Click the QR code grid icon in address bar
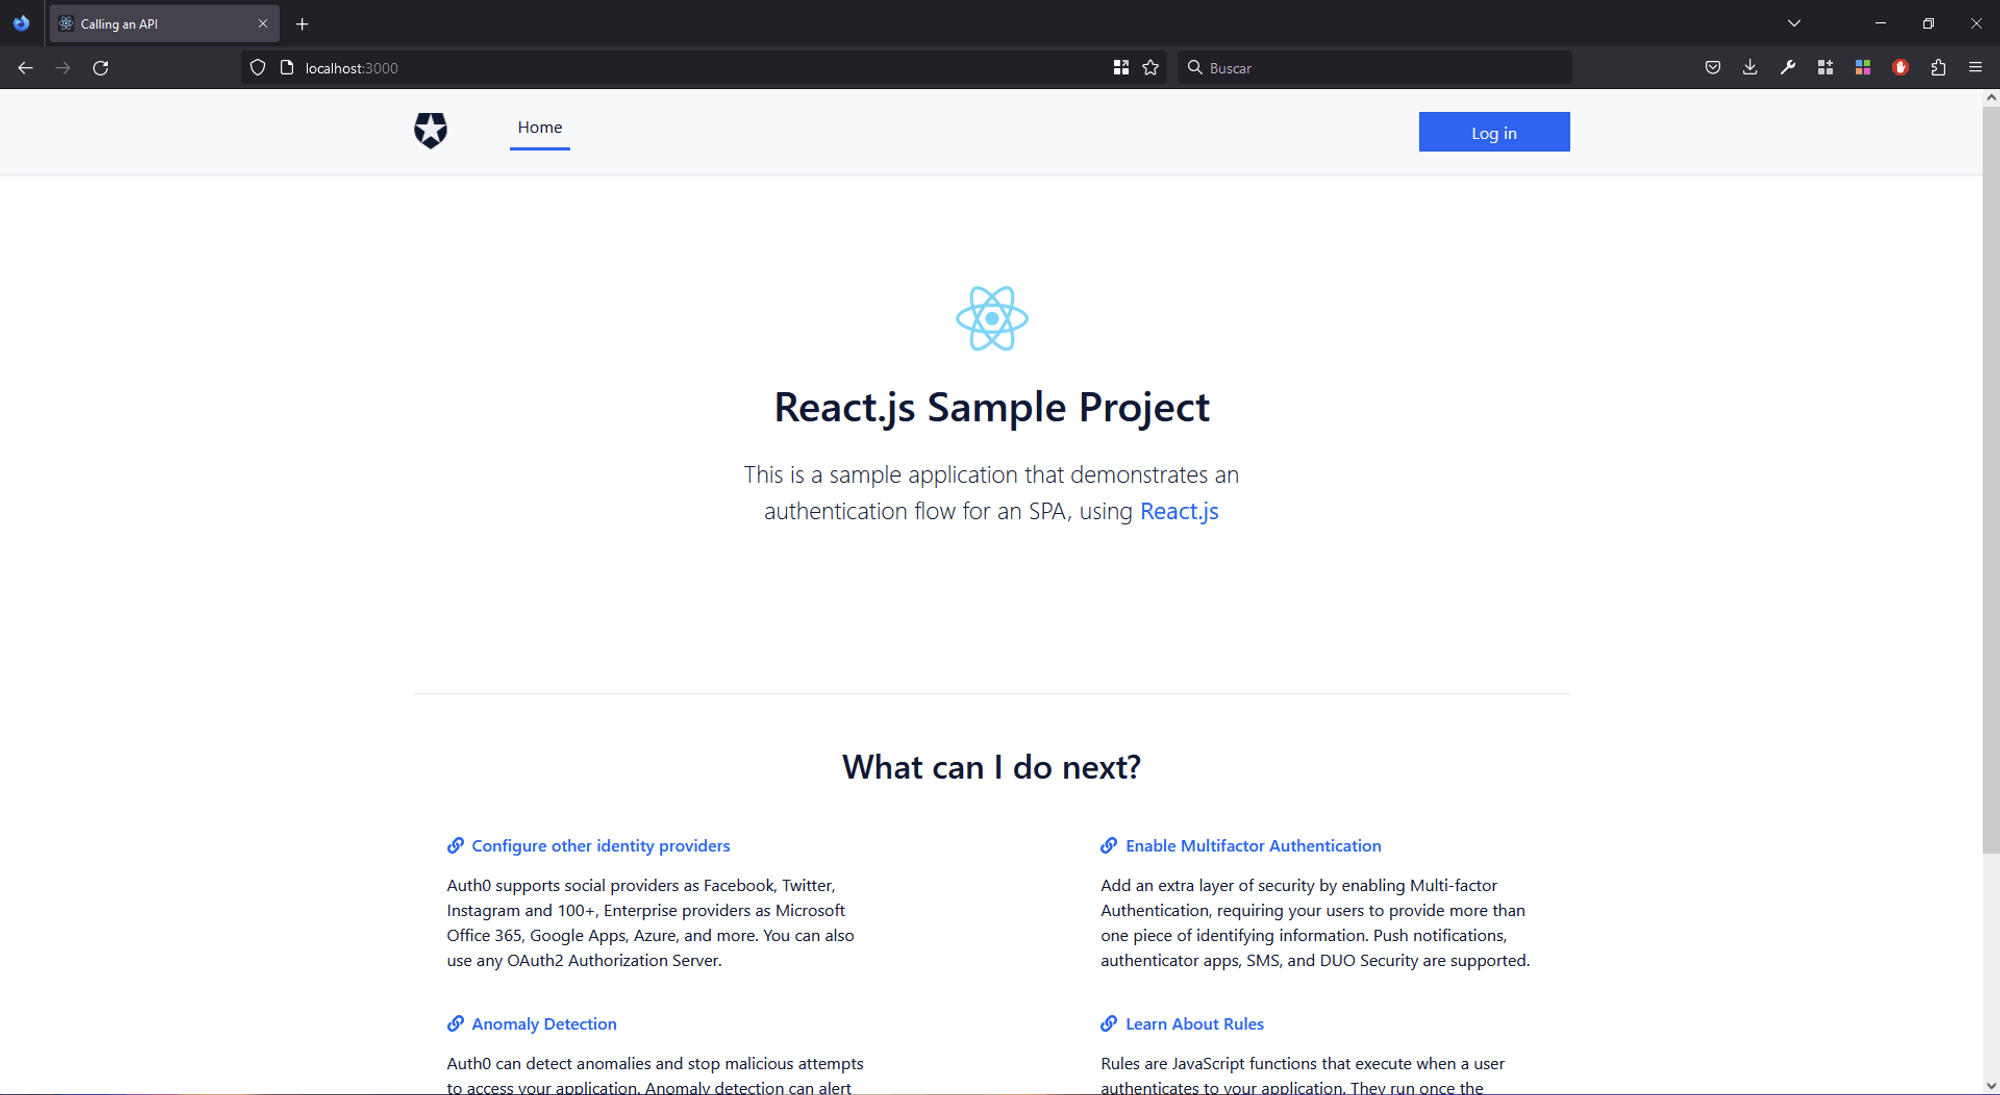2000x1095 pixels. (x=1121, y=68)
